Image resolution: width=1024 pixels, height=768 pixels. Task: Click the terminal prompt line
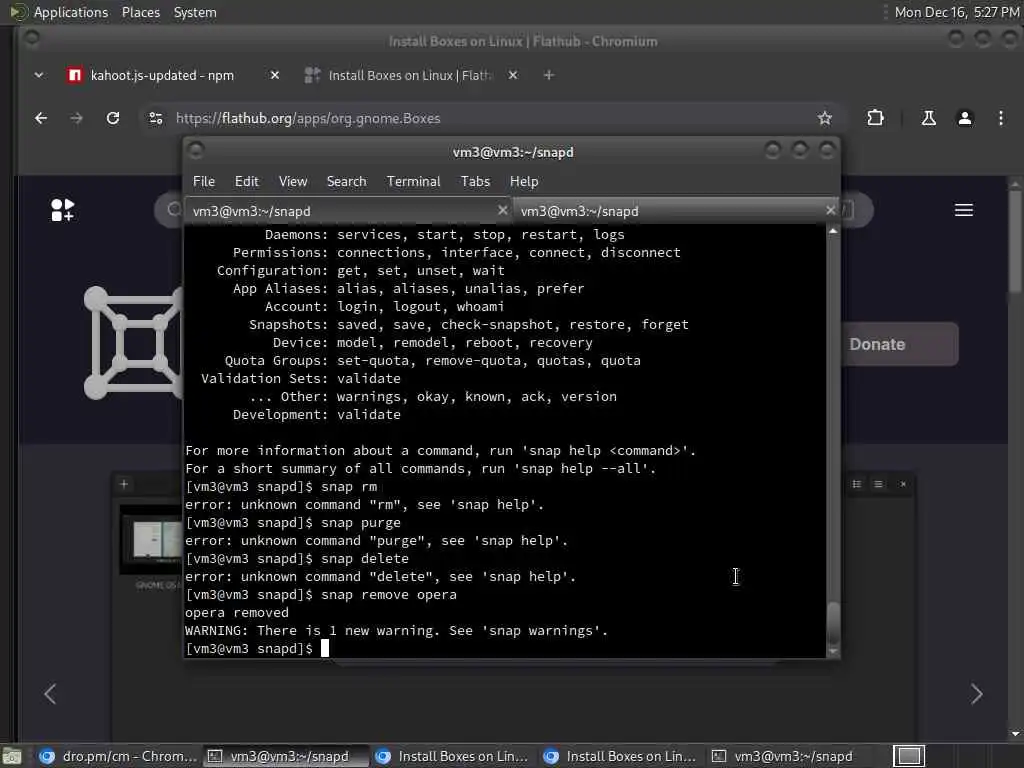click(257, 648)
